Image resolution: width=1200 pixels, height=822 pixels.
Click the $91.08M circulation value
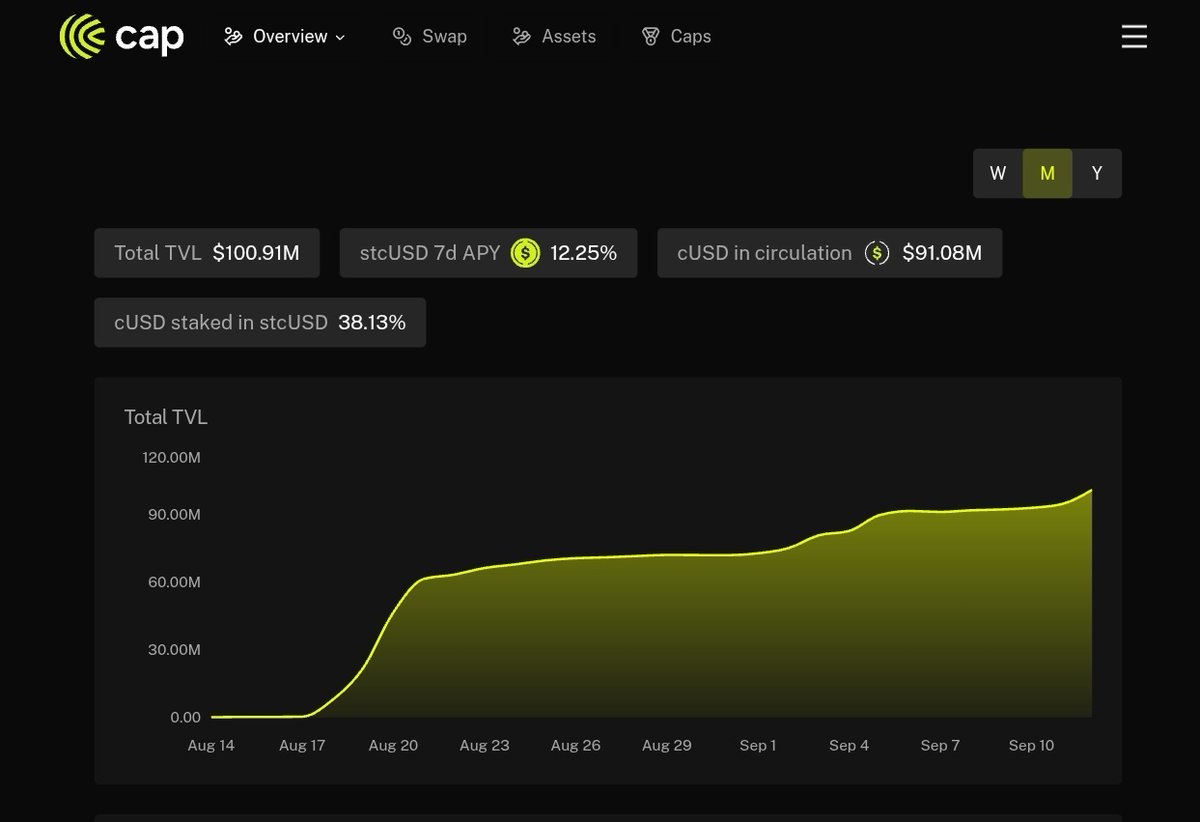[x=942, y=253]
